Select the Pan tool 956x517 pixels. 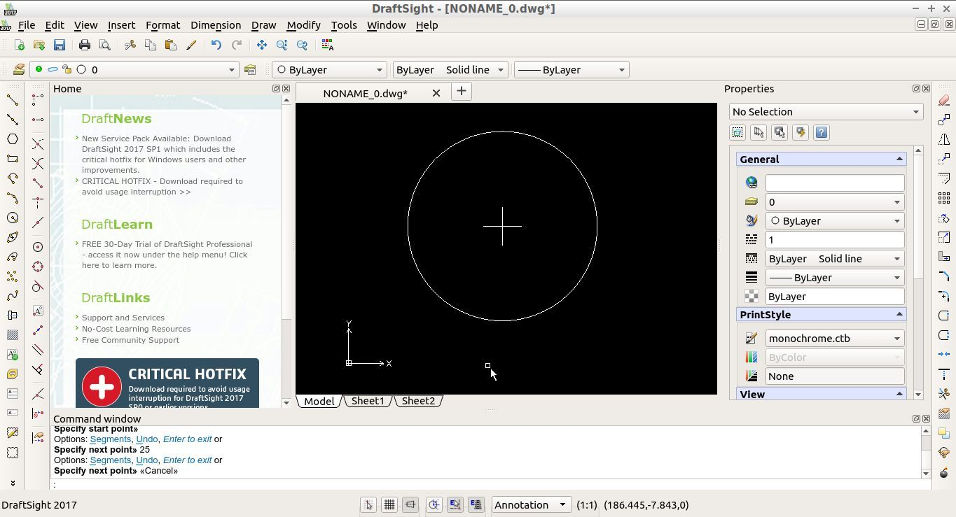click(262, 45)
